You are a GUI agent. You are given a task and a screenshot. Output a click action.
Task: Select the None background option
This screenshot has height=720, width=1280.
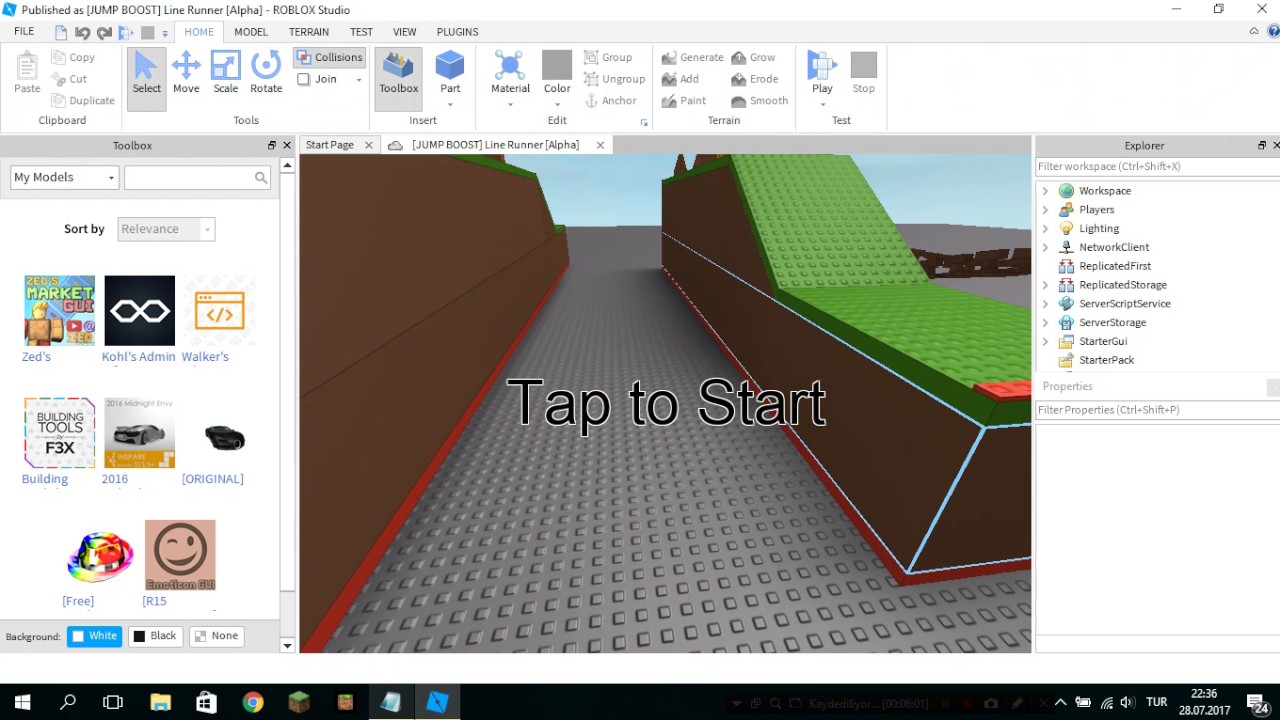tap(216, 636)
